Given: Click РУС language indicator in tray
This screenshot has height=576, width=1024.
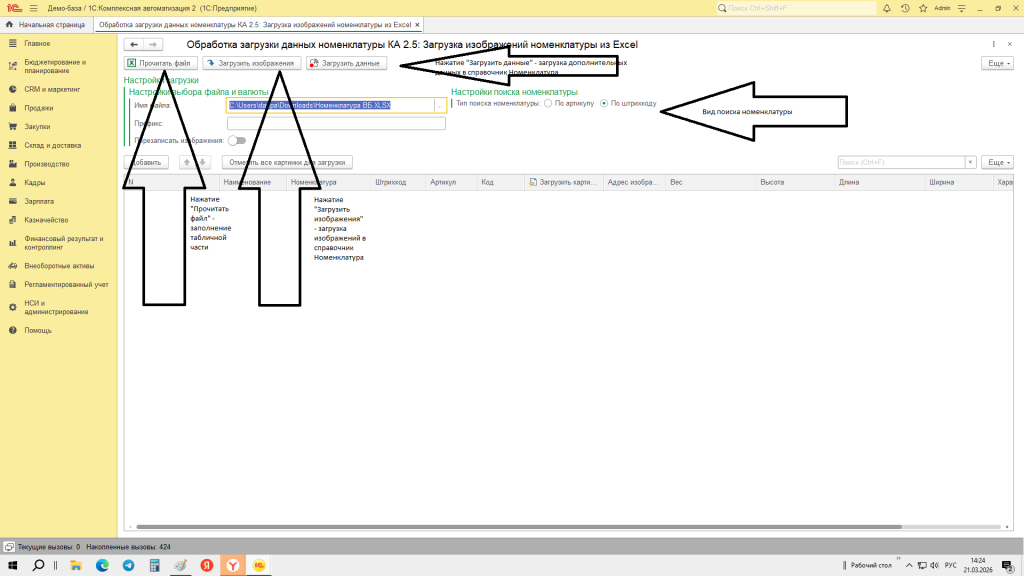Looking at the screenshot, I should (x=951, y=566).
